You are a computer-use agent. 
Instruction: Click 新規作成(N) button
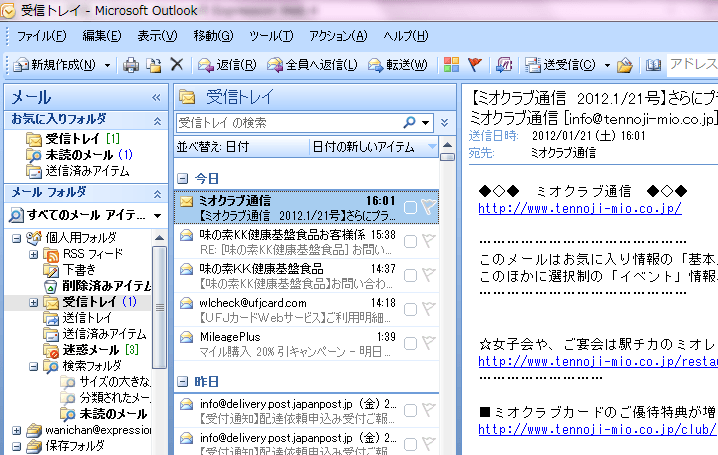pyautogui.click(x=55, y=65)
